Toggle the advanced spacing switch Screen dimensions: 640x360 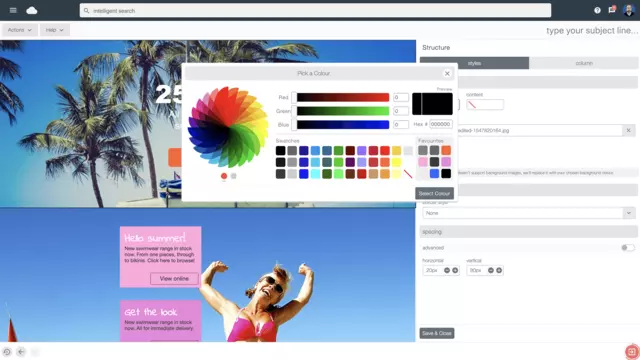tap(628, 248)
